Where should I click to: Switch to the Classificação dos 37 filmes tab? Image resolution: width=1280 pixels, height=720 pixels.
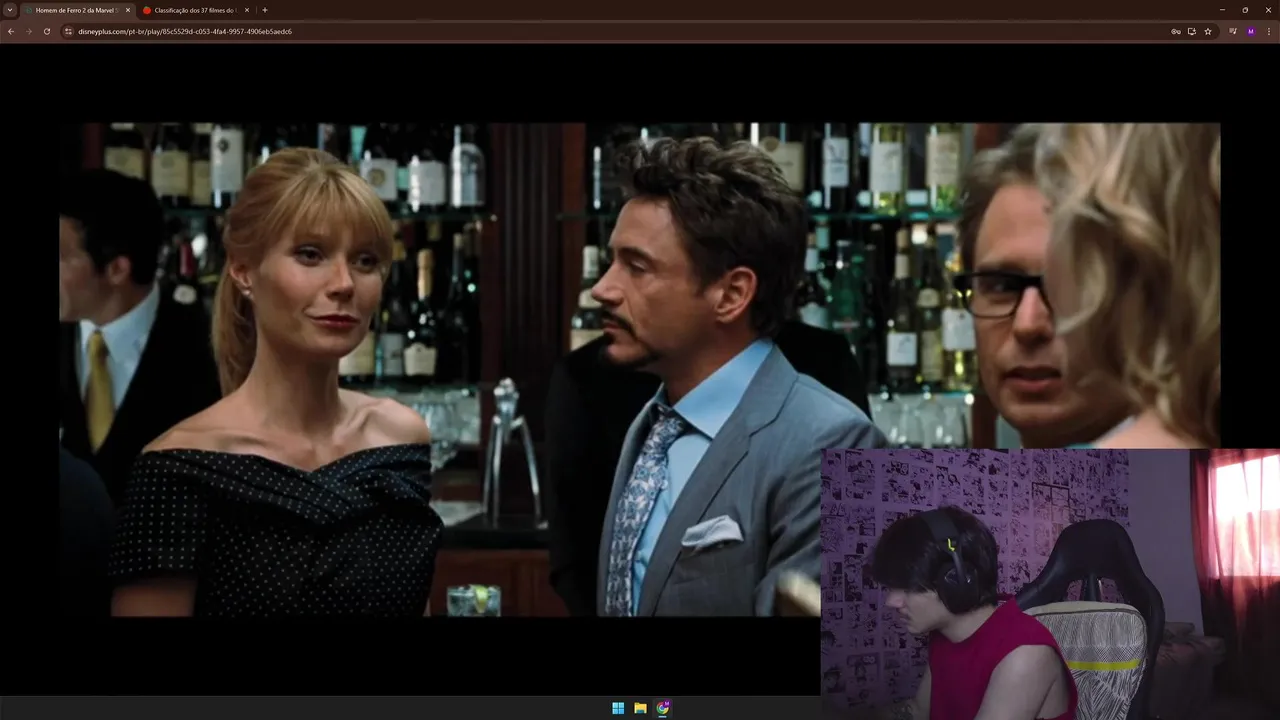click(x=195, y=10)
